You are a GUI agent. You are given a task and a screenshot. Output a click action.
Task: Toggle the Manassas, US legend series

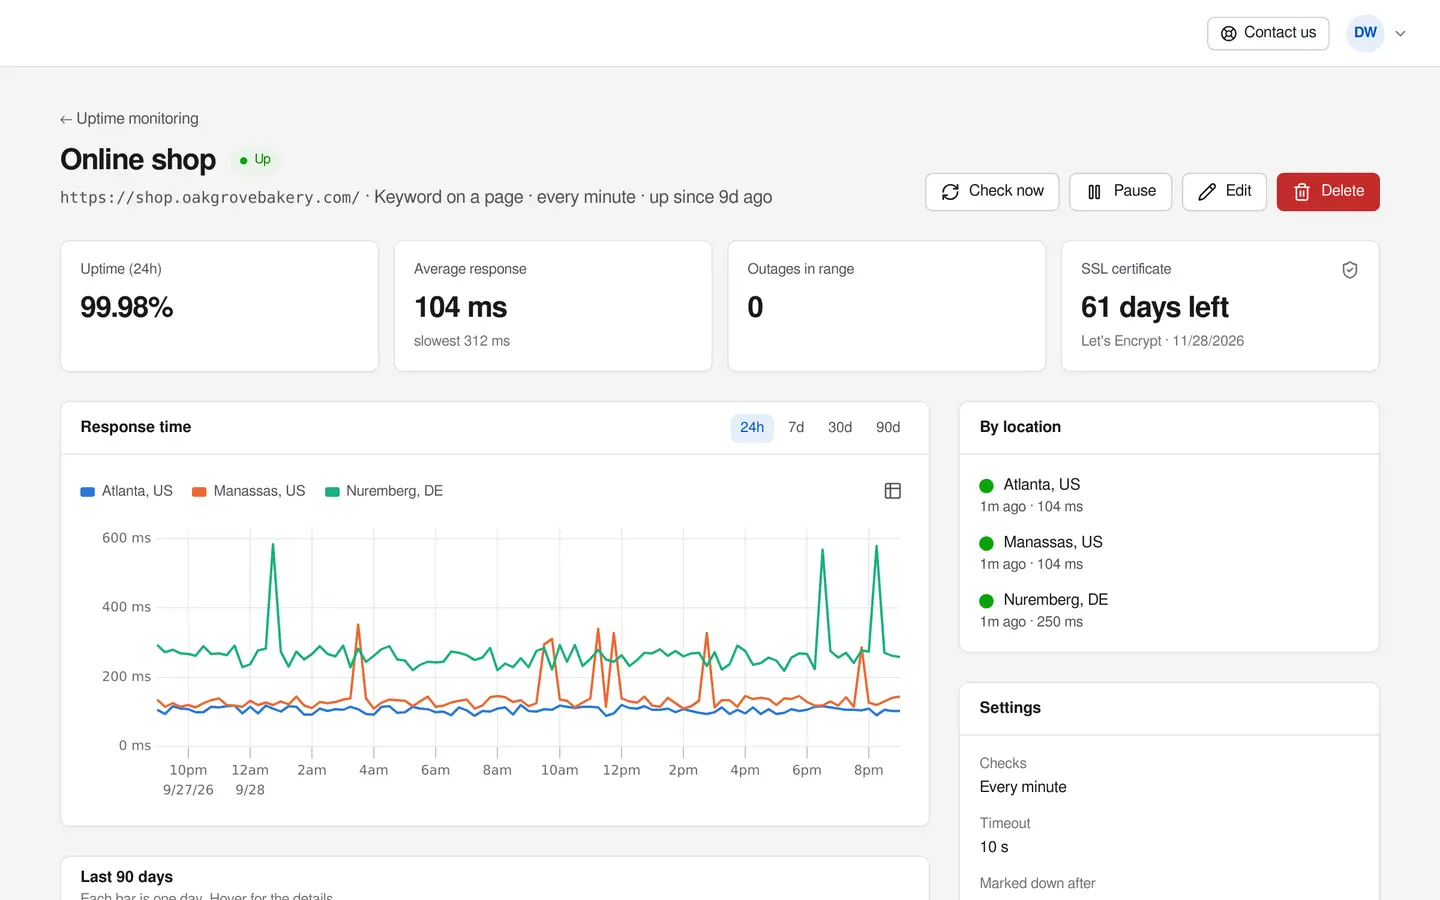pyautogui.click(x=248, y=491)
